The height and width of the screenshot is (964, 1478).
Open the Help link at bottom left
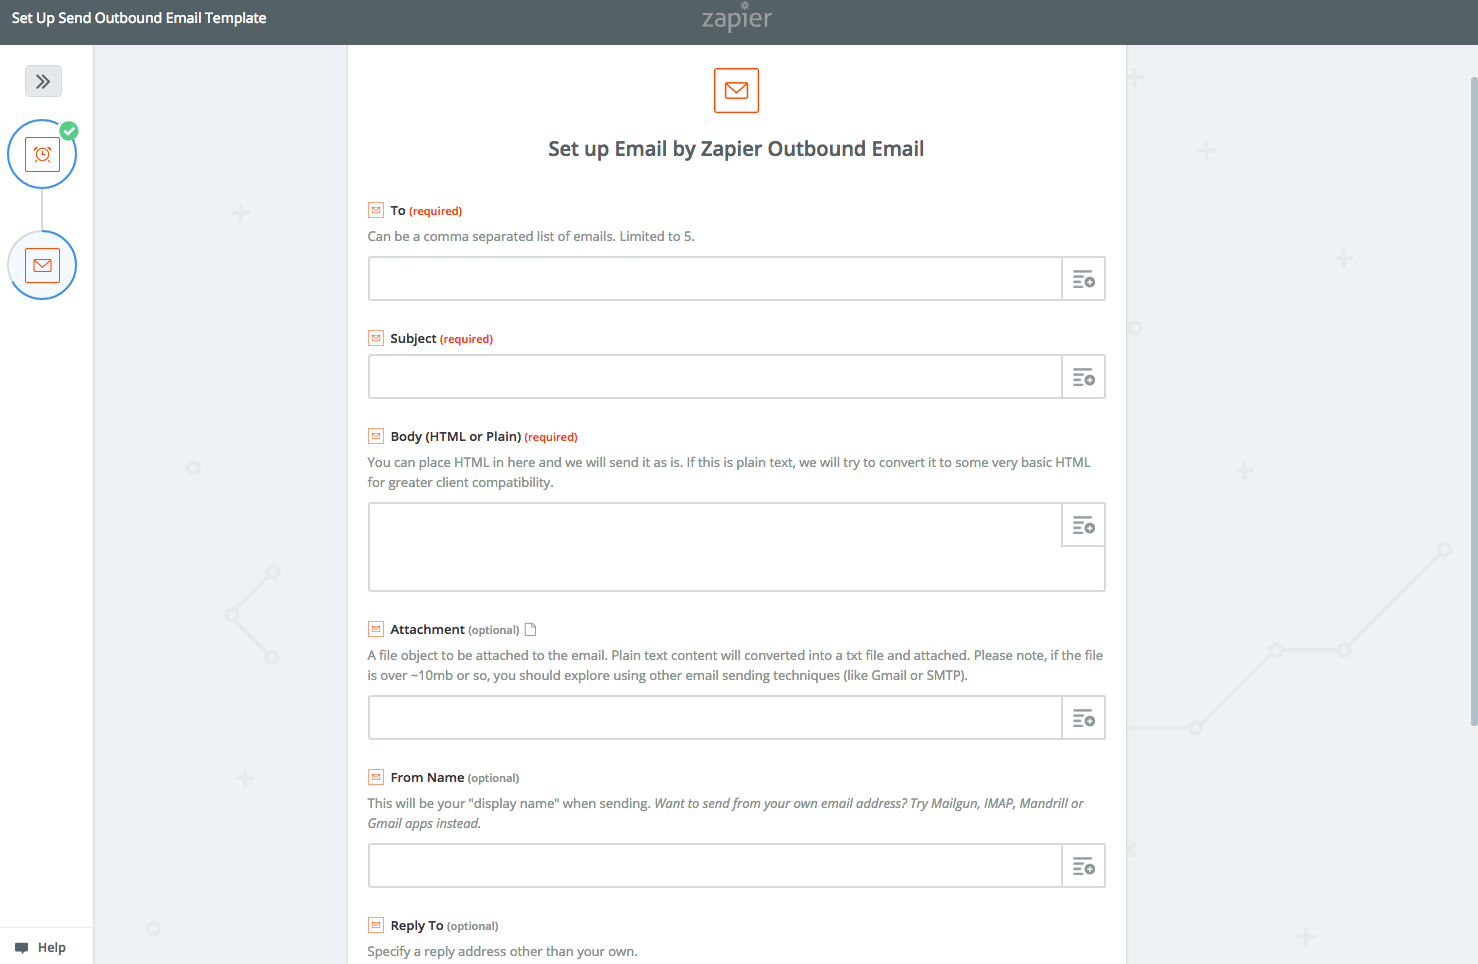[40, 947]
